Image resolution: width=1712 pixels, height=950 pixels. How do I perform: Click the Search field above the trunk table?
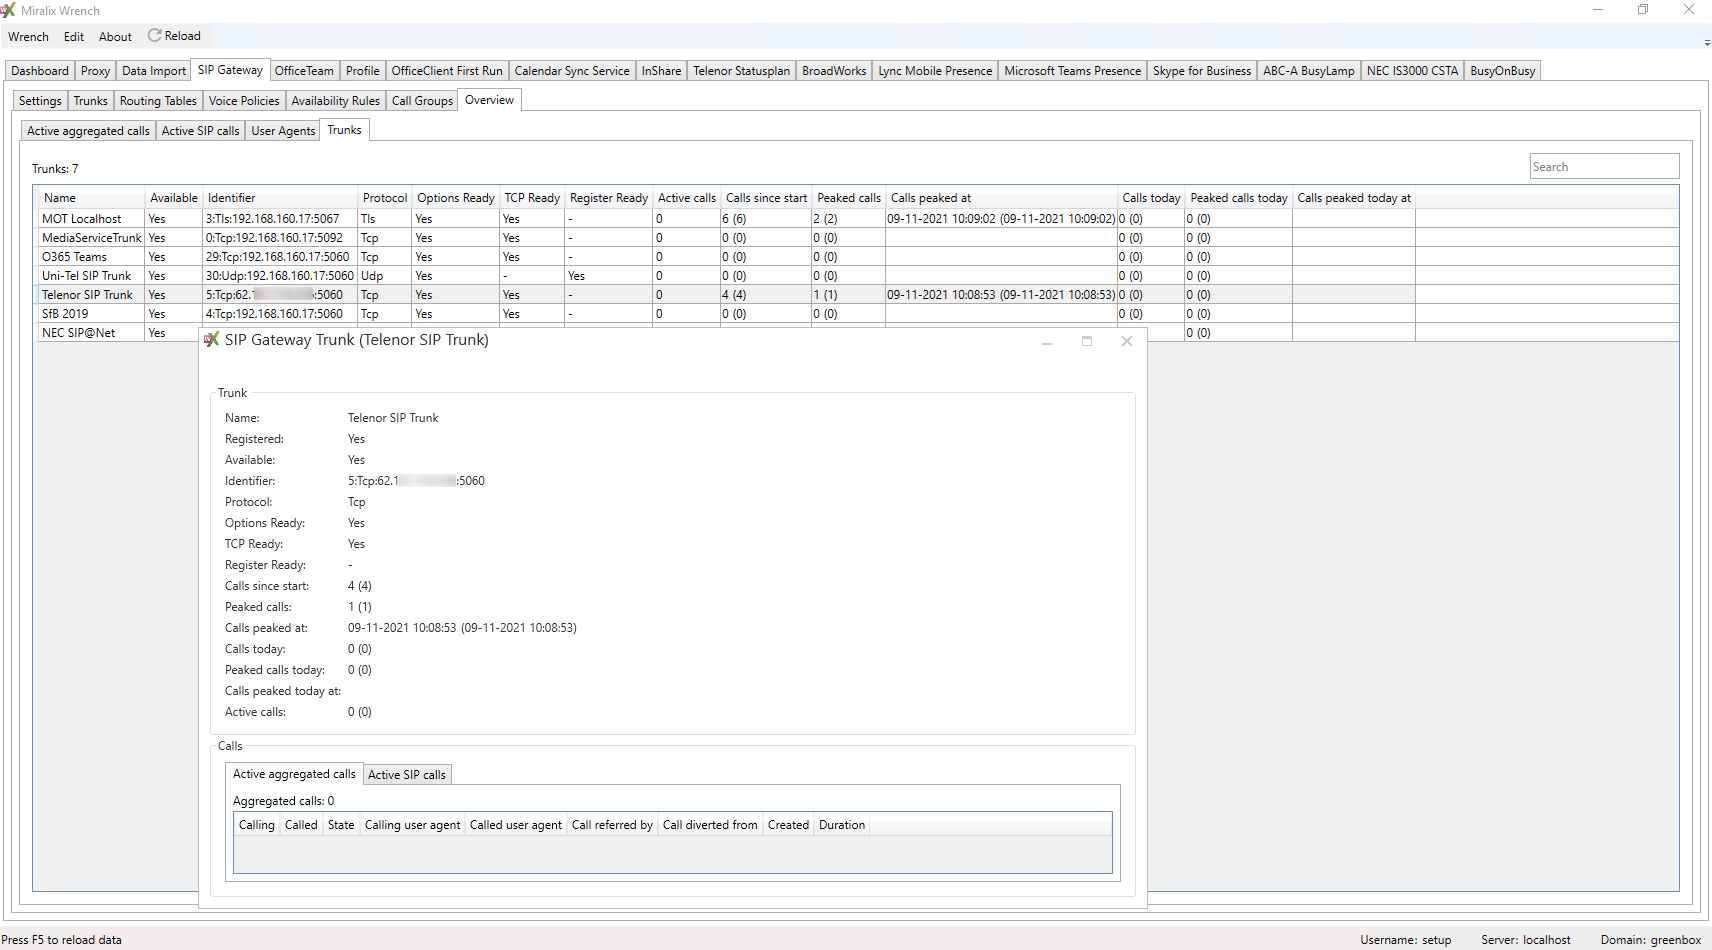[x=1604, y=167]
